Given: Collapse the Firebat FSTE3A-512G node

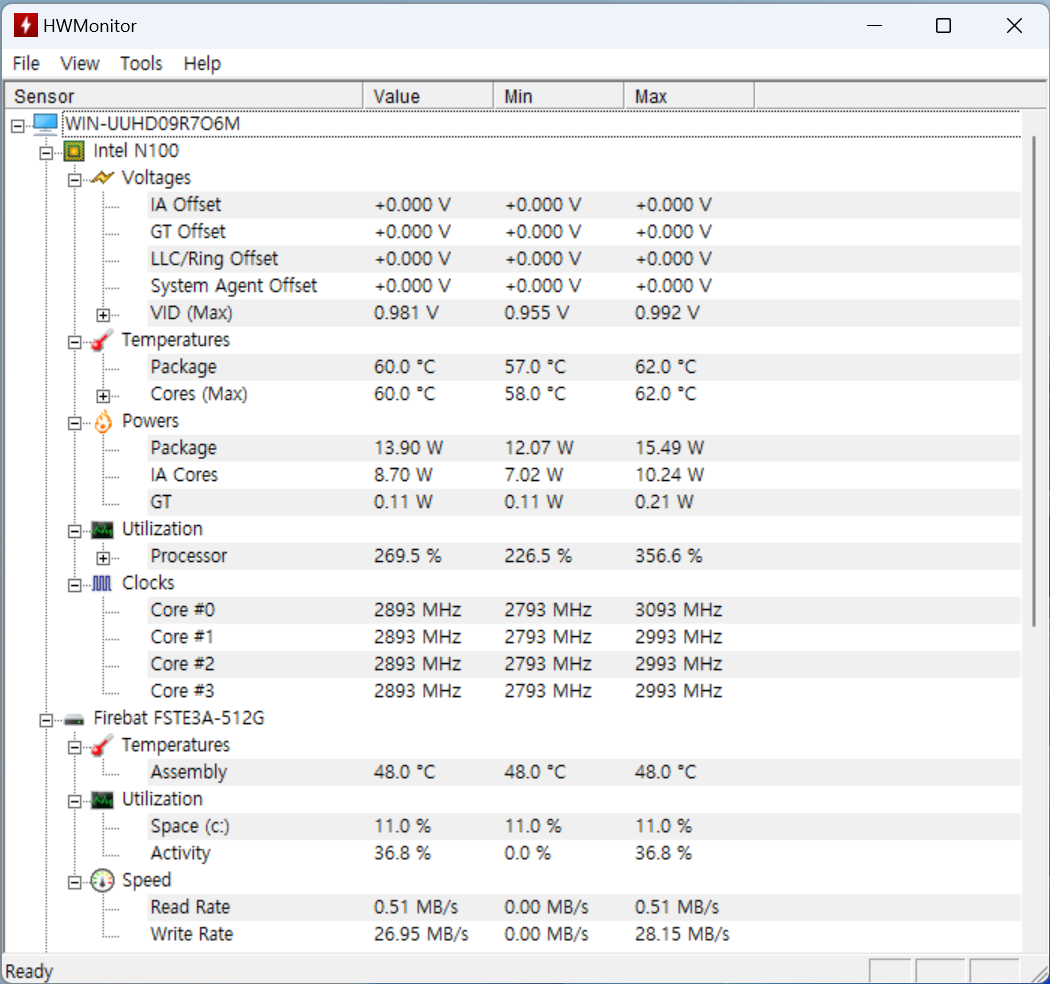Looking at the screenshot, I should pyautogui.click(x=46, y=721).
